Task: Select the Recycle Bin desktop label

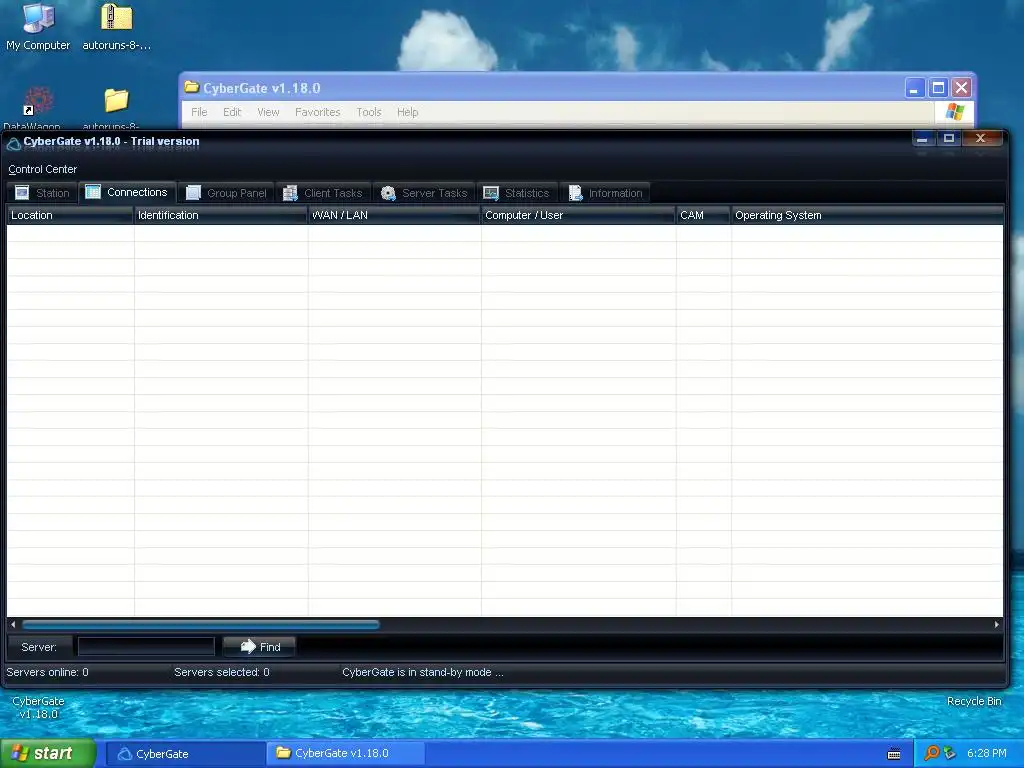Action: click(974, 701)
